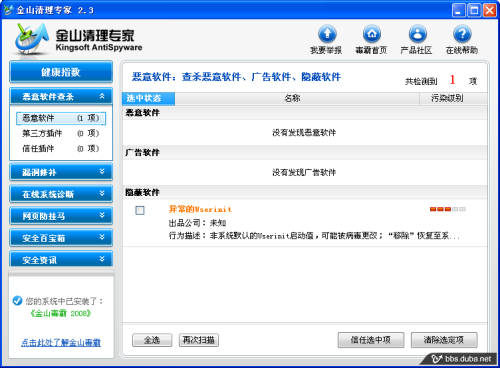Click the green 《金山毒霸 2008》 text
Viewport: 500px width, 368px height.
pos(61,313)
